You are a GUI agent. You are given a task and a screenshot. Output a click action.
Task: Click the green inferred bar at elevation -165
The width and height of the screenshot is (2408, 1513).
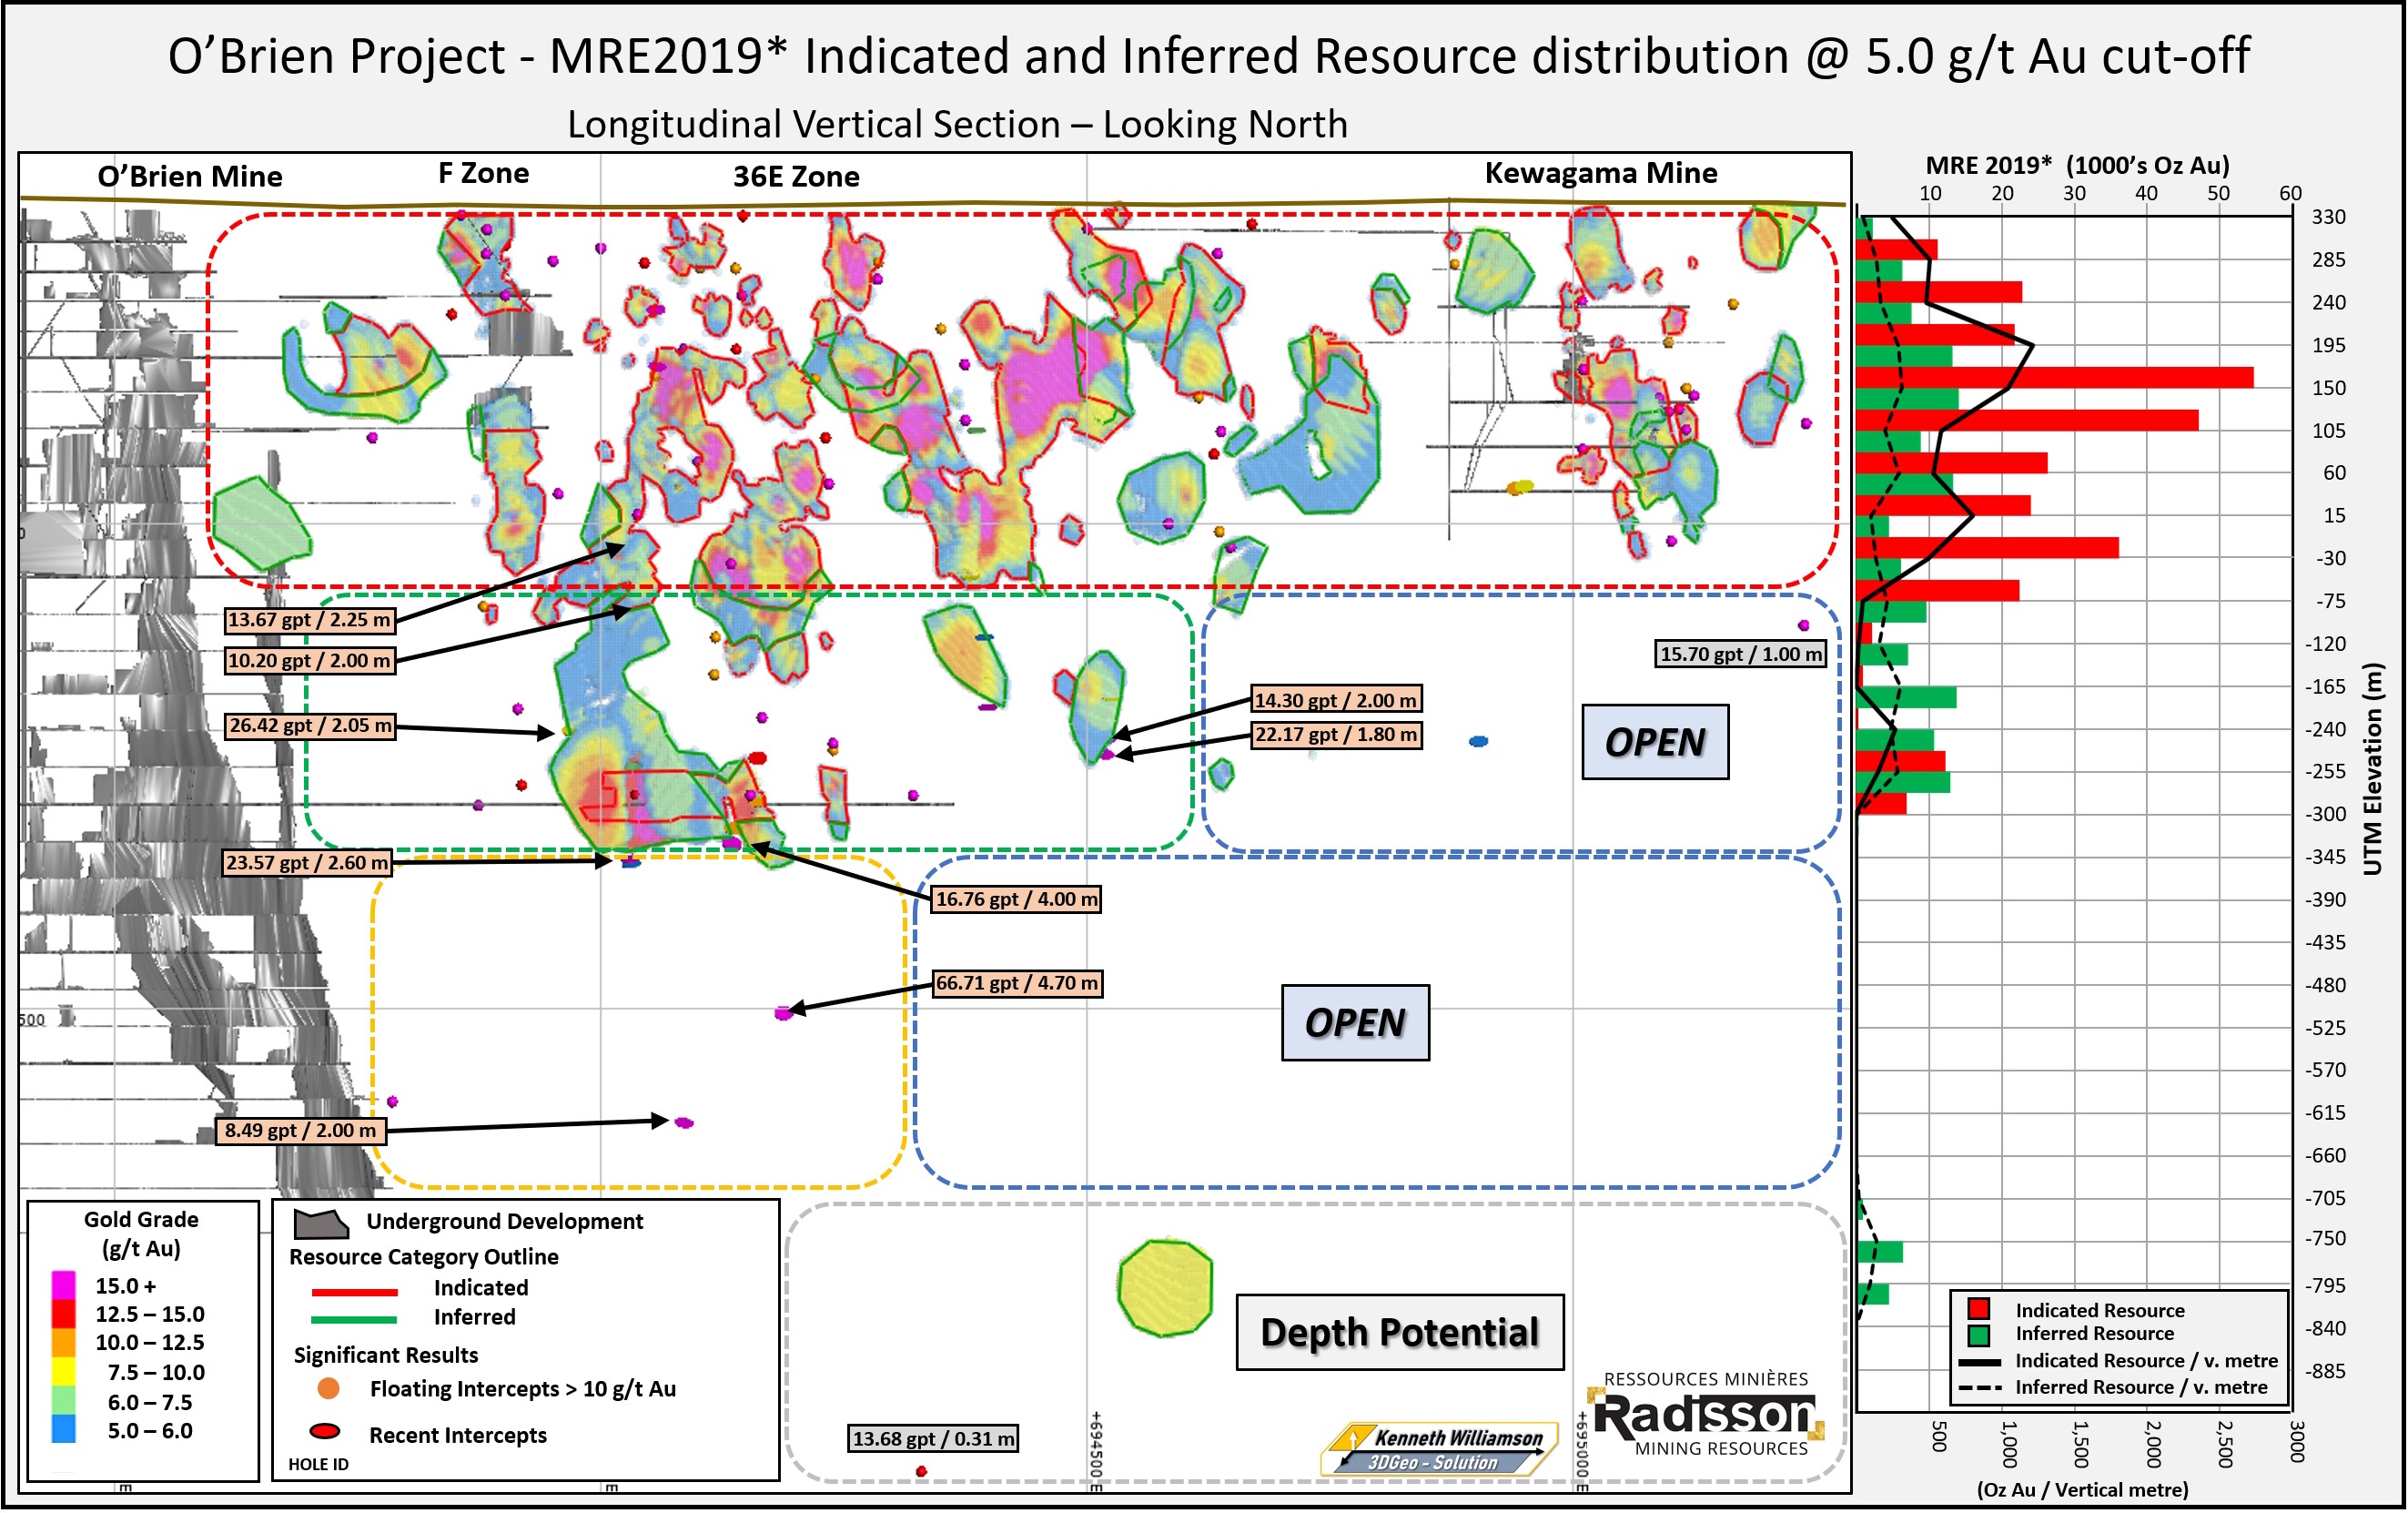pos(1907,698)
